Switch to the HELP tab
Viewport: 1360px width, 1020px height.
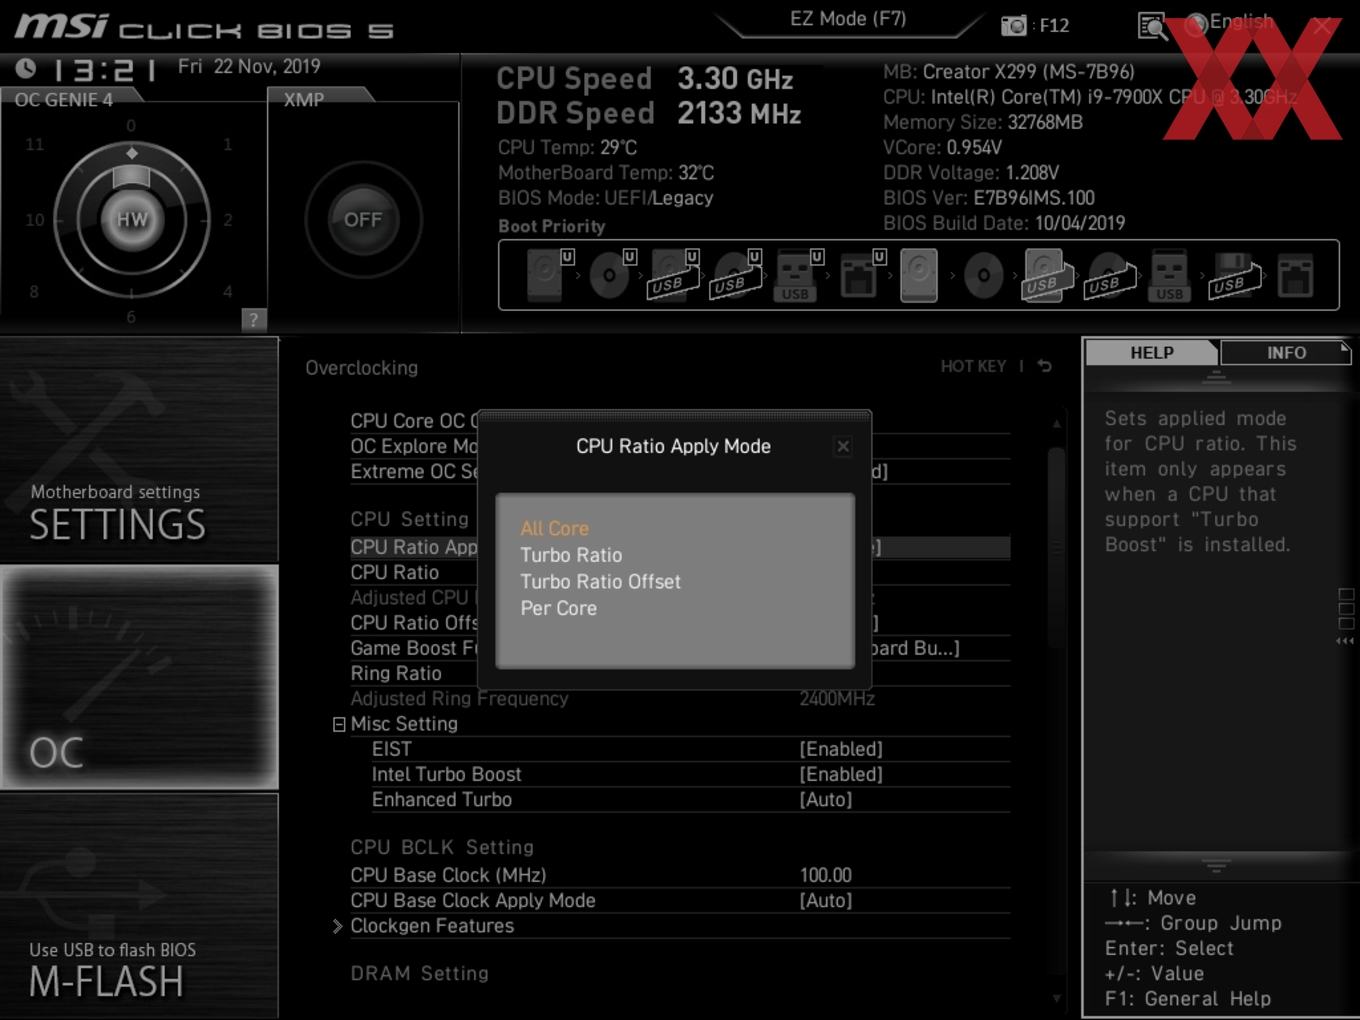click(x=1151, y=352)
